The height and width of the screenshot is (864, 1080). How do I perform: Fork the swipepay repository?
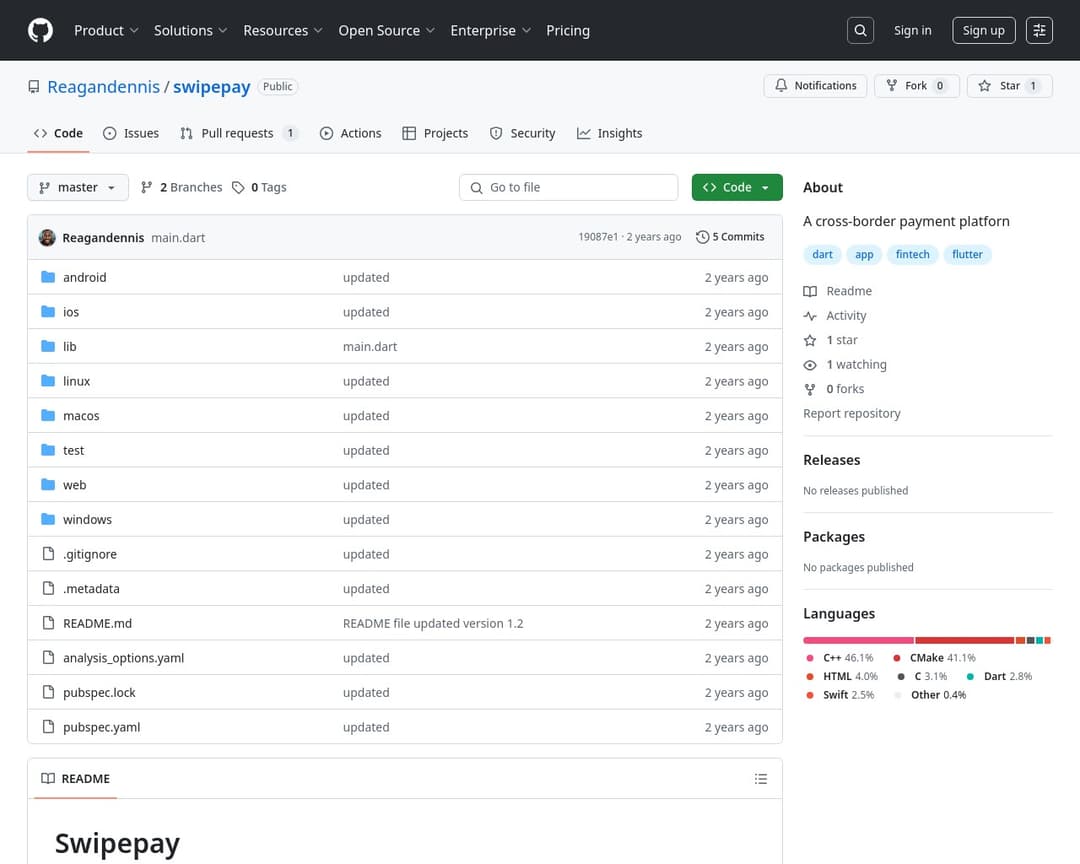(x=917, y=85)
